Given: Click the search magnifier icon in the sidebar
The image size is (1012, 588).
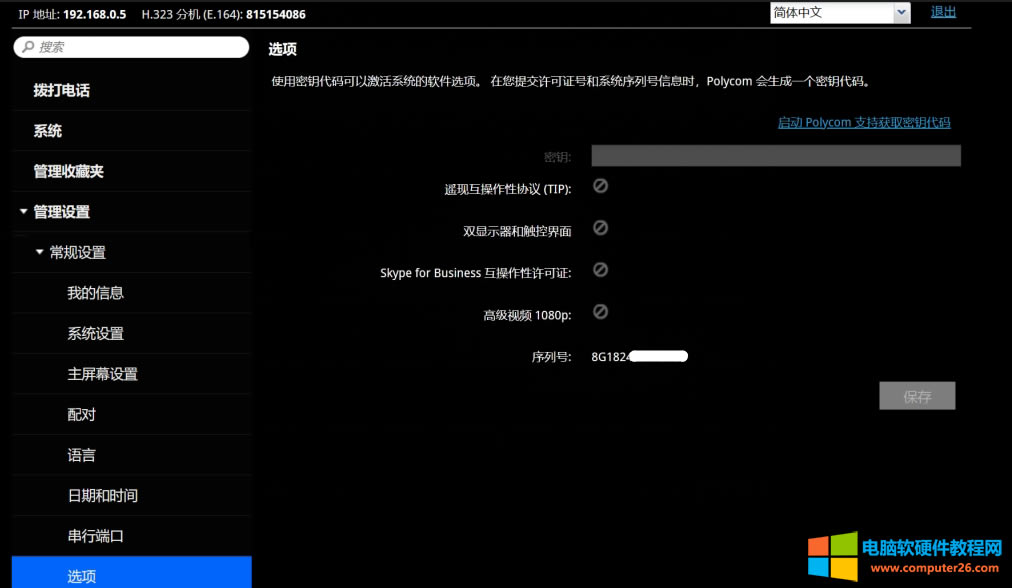Looking at the screenshot, I should (x=27, y=46).
